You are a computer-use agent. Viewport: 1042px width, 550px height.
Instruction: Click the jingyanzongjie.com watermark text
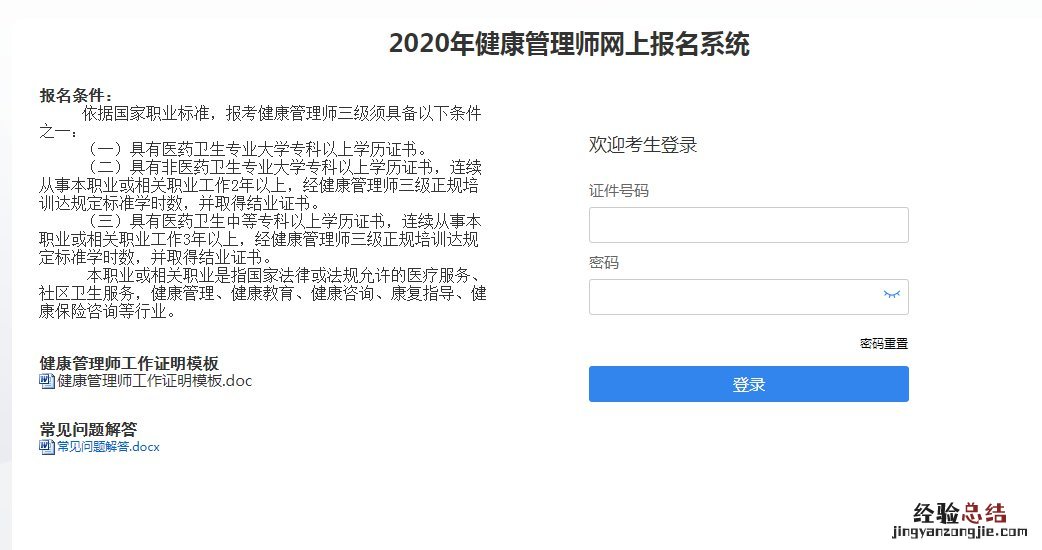[x=960, y=531]
